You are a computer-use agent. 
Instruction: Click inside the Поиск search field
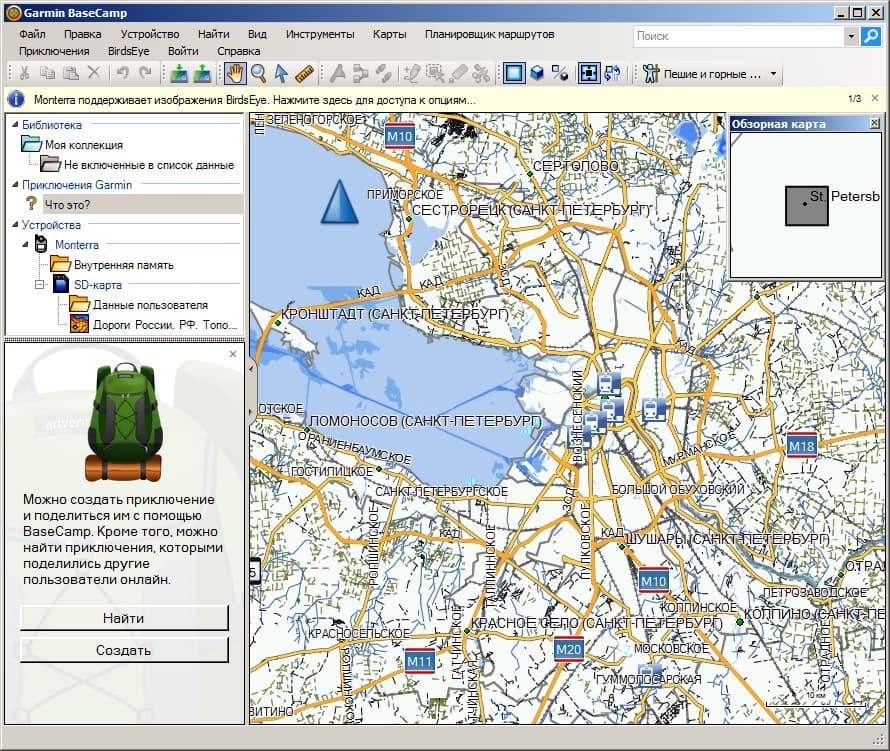tap(739, 36)
